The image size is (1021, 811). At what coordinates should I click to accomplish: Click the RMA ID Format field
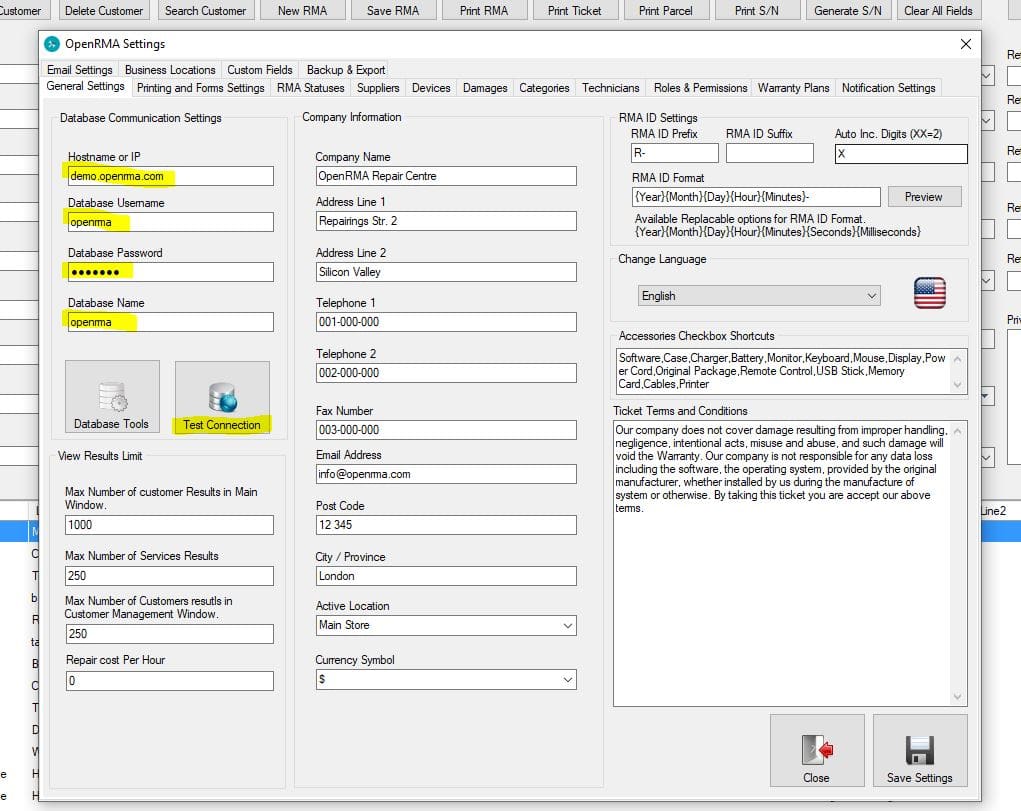pyautogui.click(x=756, y=197)
